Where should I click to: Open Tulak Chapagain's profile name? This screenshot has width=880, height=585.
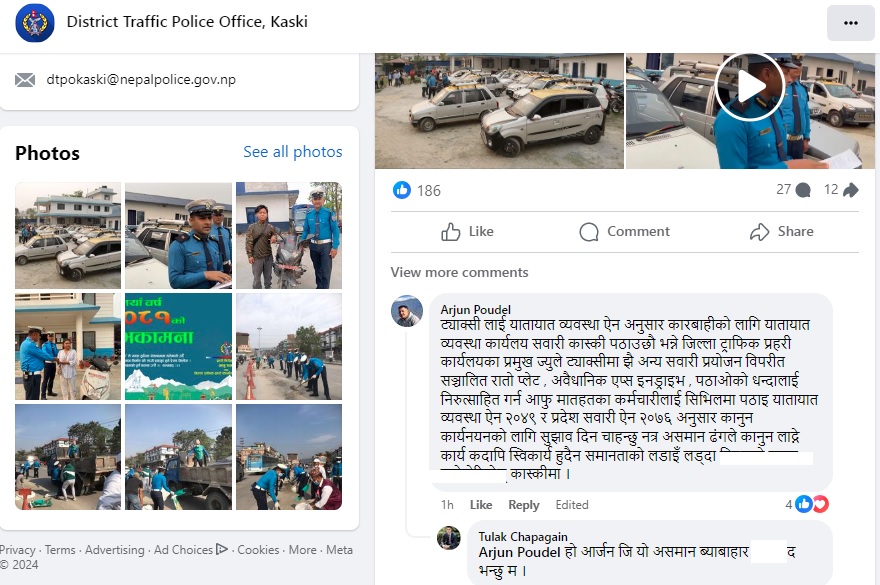tap(523, 537)
